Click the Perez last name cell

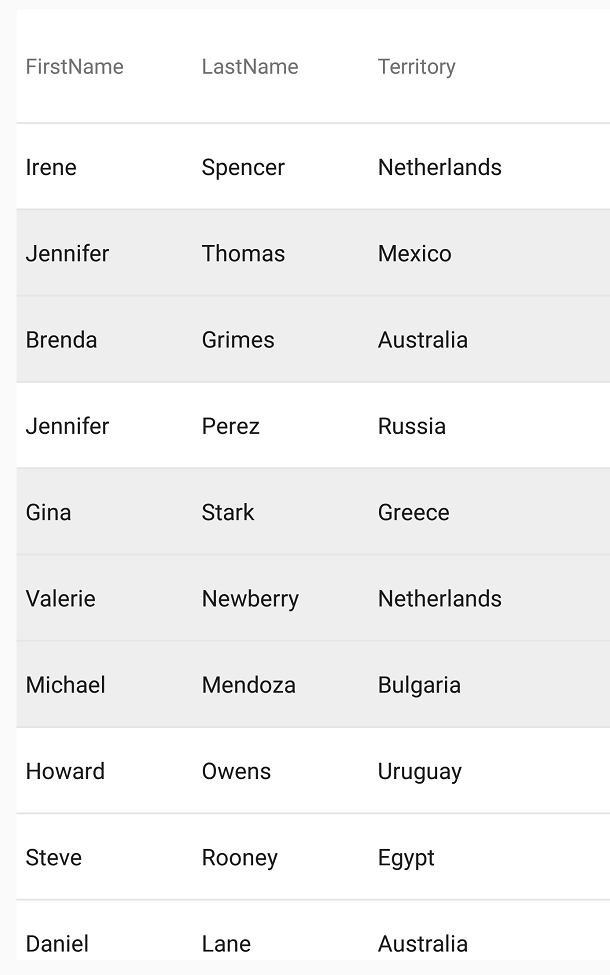pyautogui.click(x=231, y=426)
